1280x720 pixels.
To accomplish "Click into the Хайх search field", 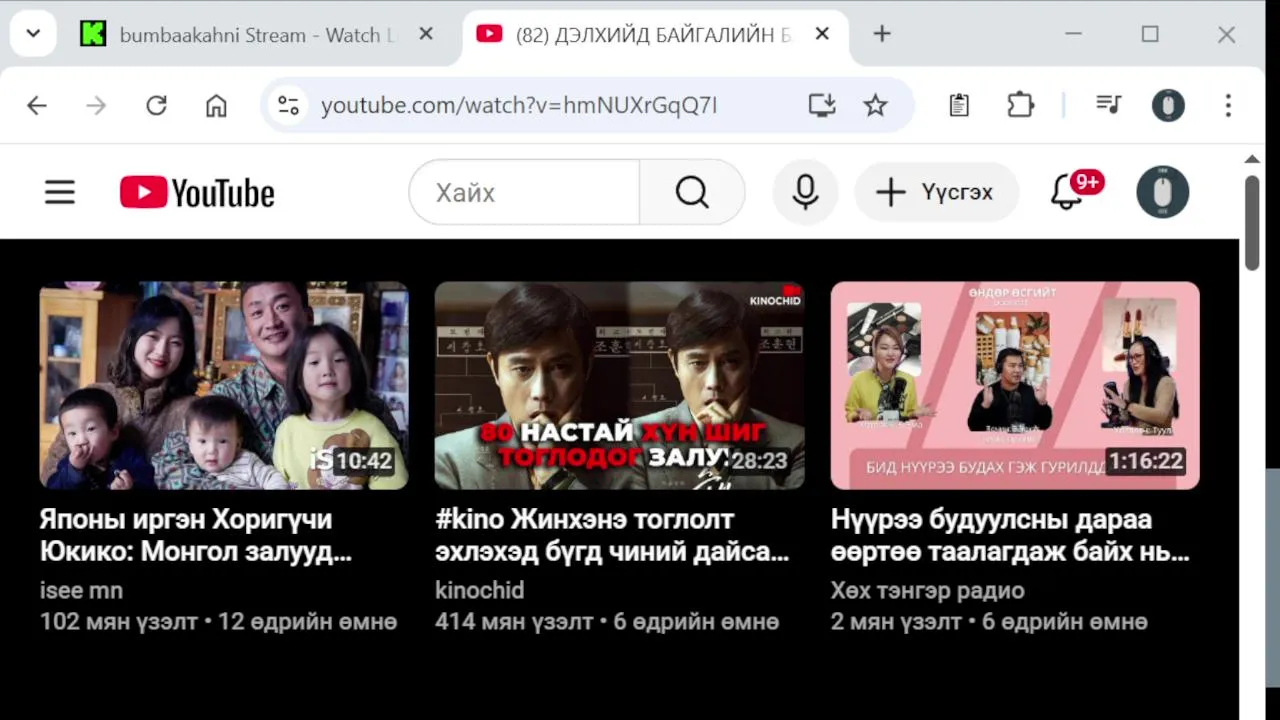I will click(524, 192).
